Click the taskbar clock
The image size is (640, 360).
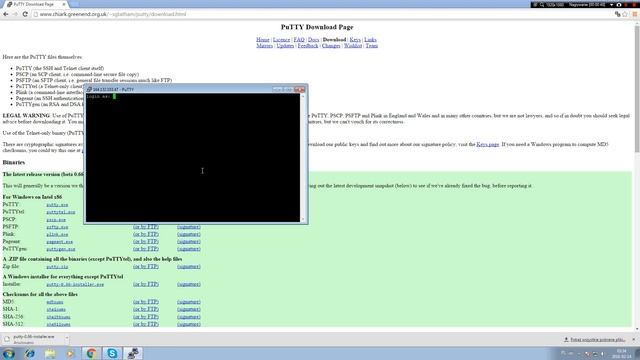(621, 353)
